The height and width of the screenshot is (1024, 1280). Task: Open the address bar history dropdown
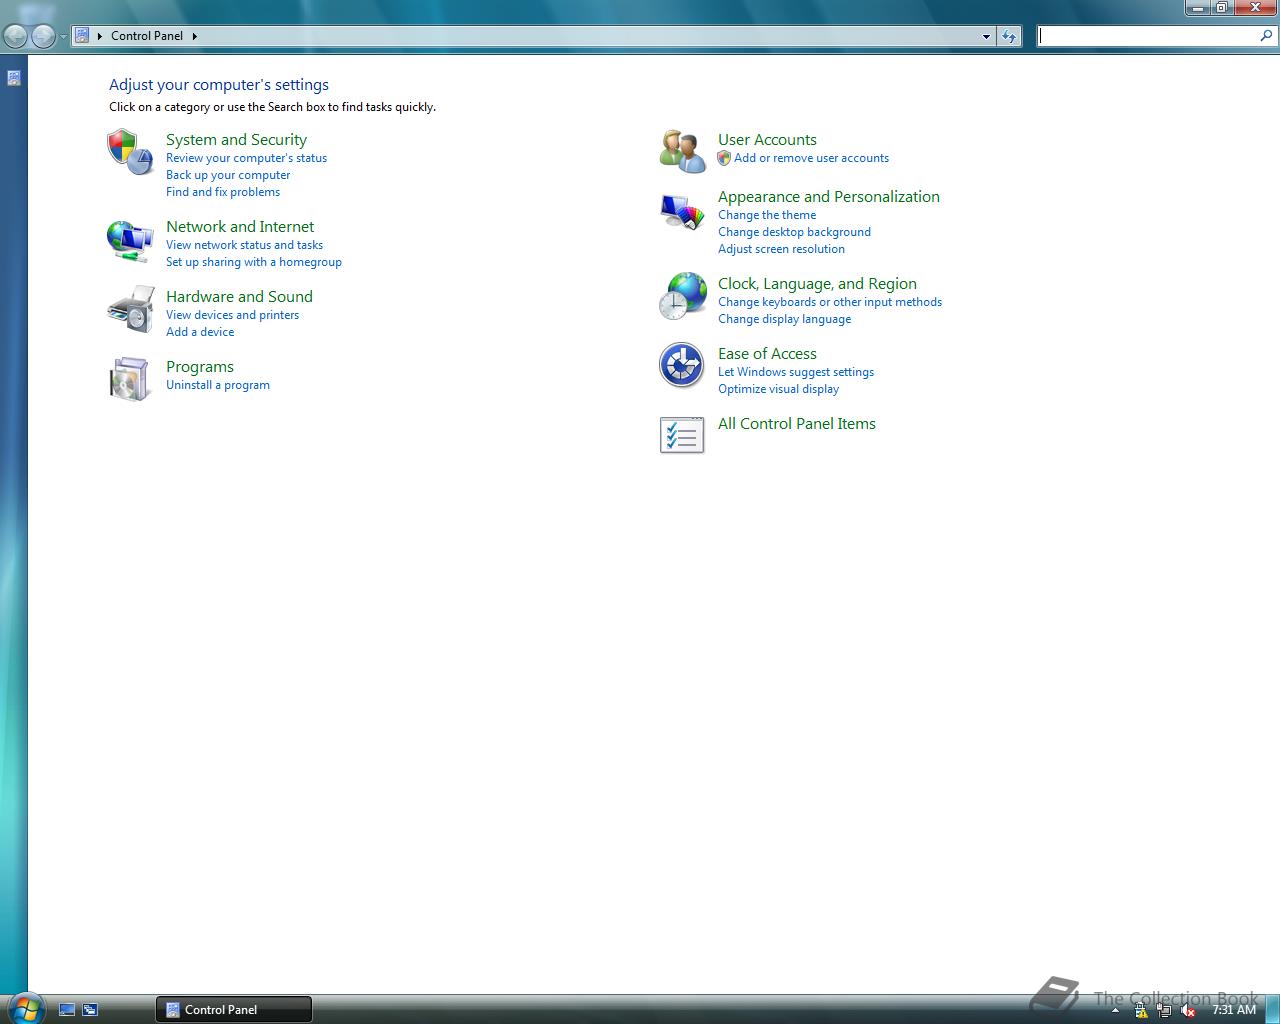[x=986, y=36]
